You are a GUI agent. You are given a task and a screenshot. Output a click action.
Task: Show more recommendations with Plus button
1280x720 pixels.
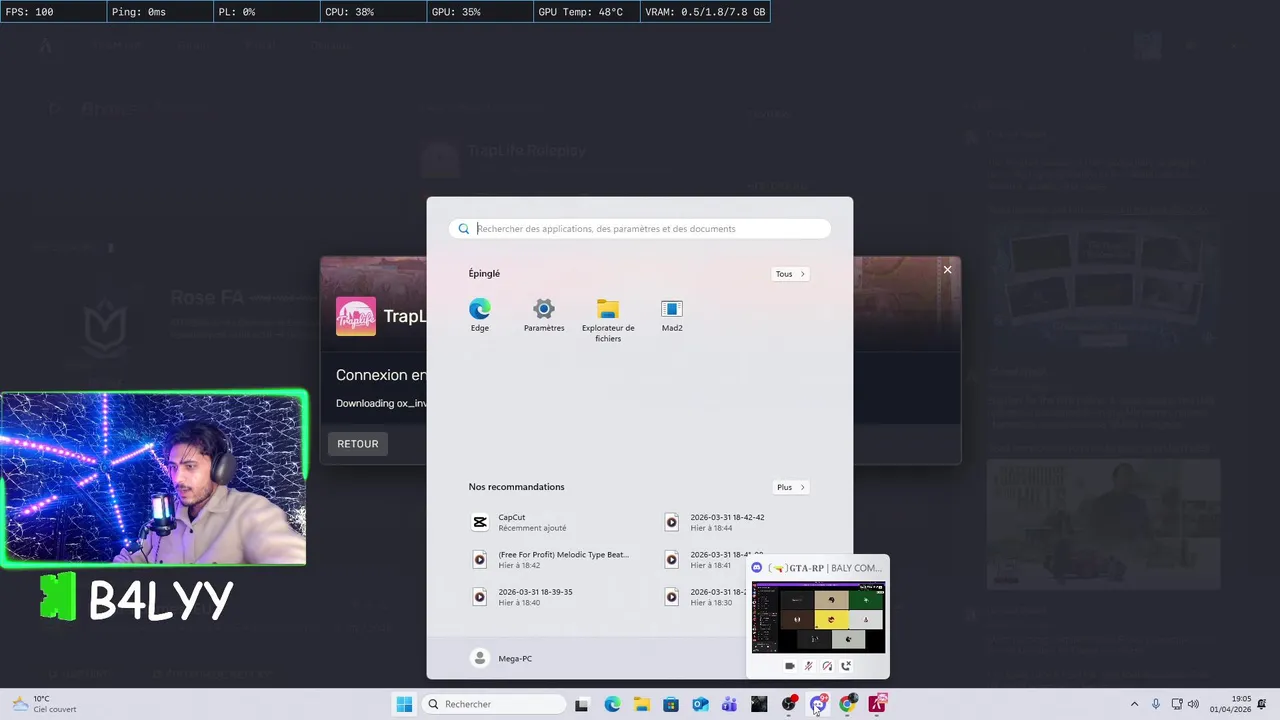pyautogui.click(x=790, y=487)
